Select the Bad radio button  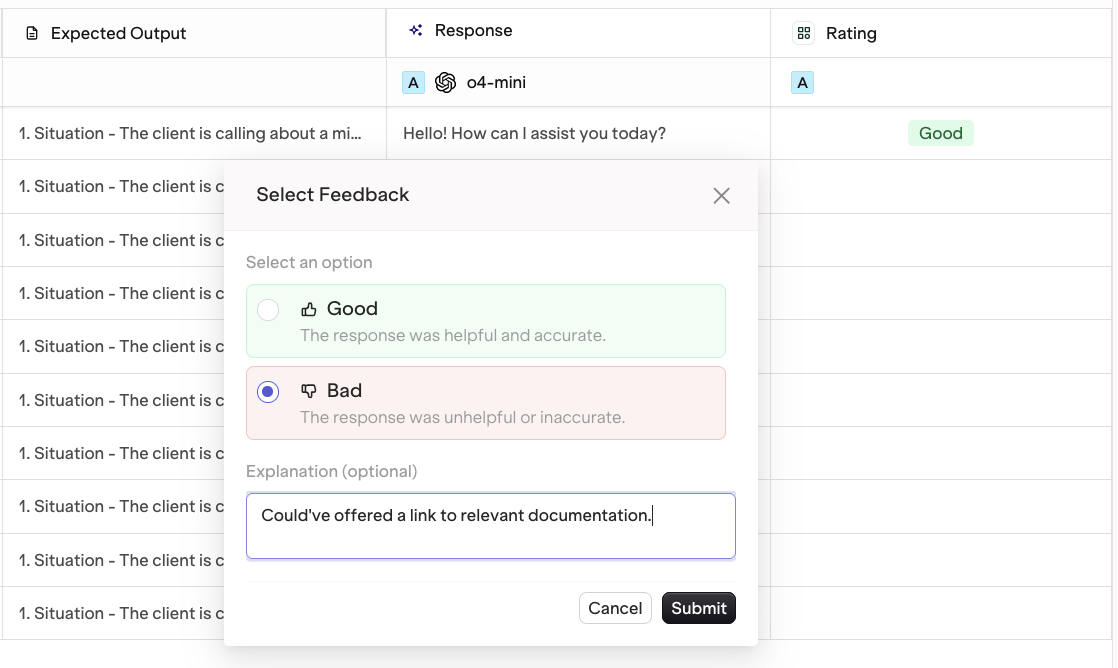[268, 392]
